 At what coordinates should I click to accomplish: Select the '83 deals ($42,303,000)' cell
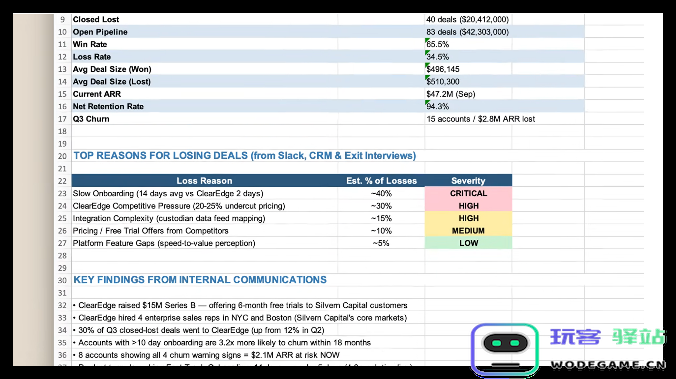(x=468, y=32)
